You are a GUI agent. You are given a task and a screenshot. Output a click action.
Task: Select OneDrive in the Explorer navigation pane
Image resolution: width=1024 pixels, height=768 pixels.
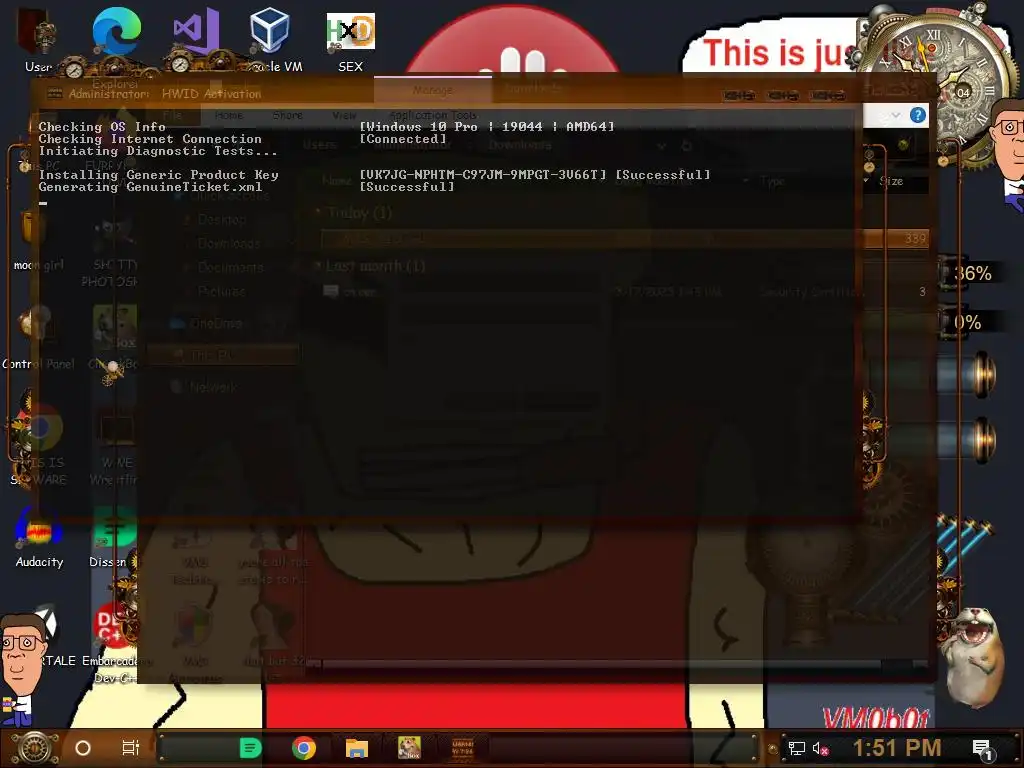pos(216,323)
